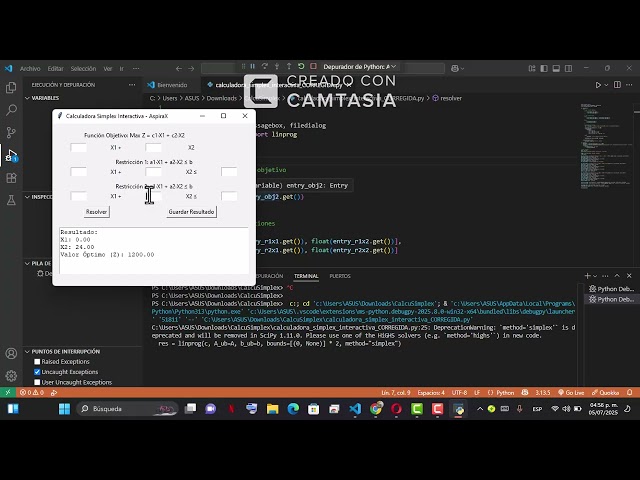
Task: Open the Selección menu
Action: [x=83, y=69]
